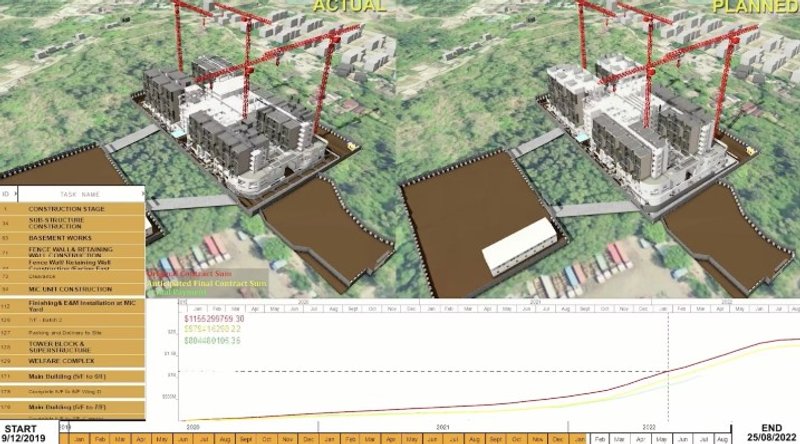800x444 pixels.
Task: Select Main Building (6/F to 7/F) row
Action: point(72,407)
